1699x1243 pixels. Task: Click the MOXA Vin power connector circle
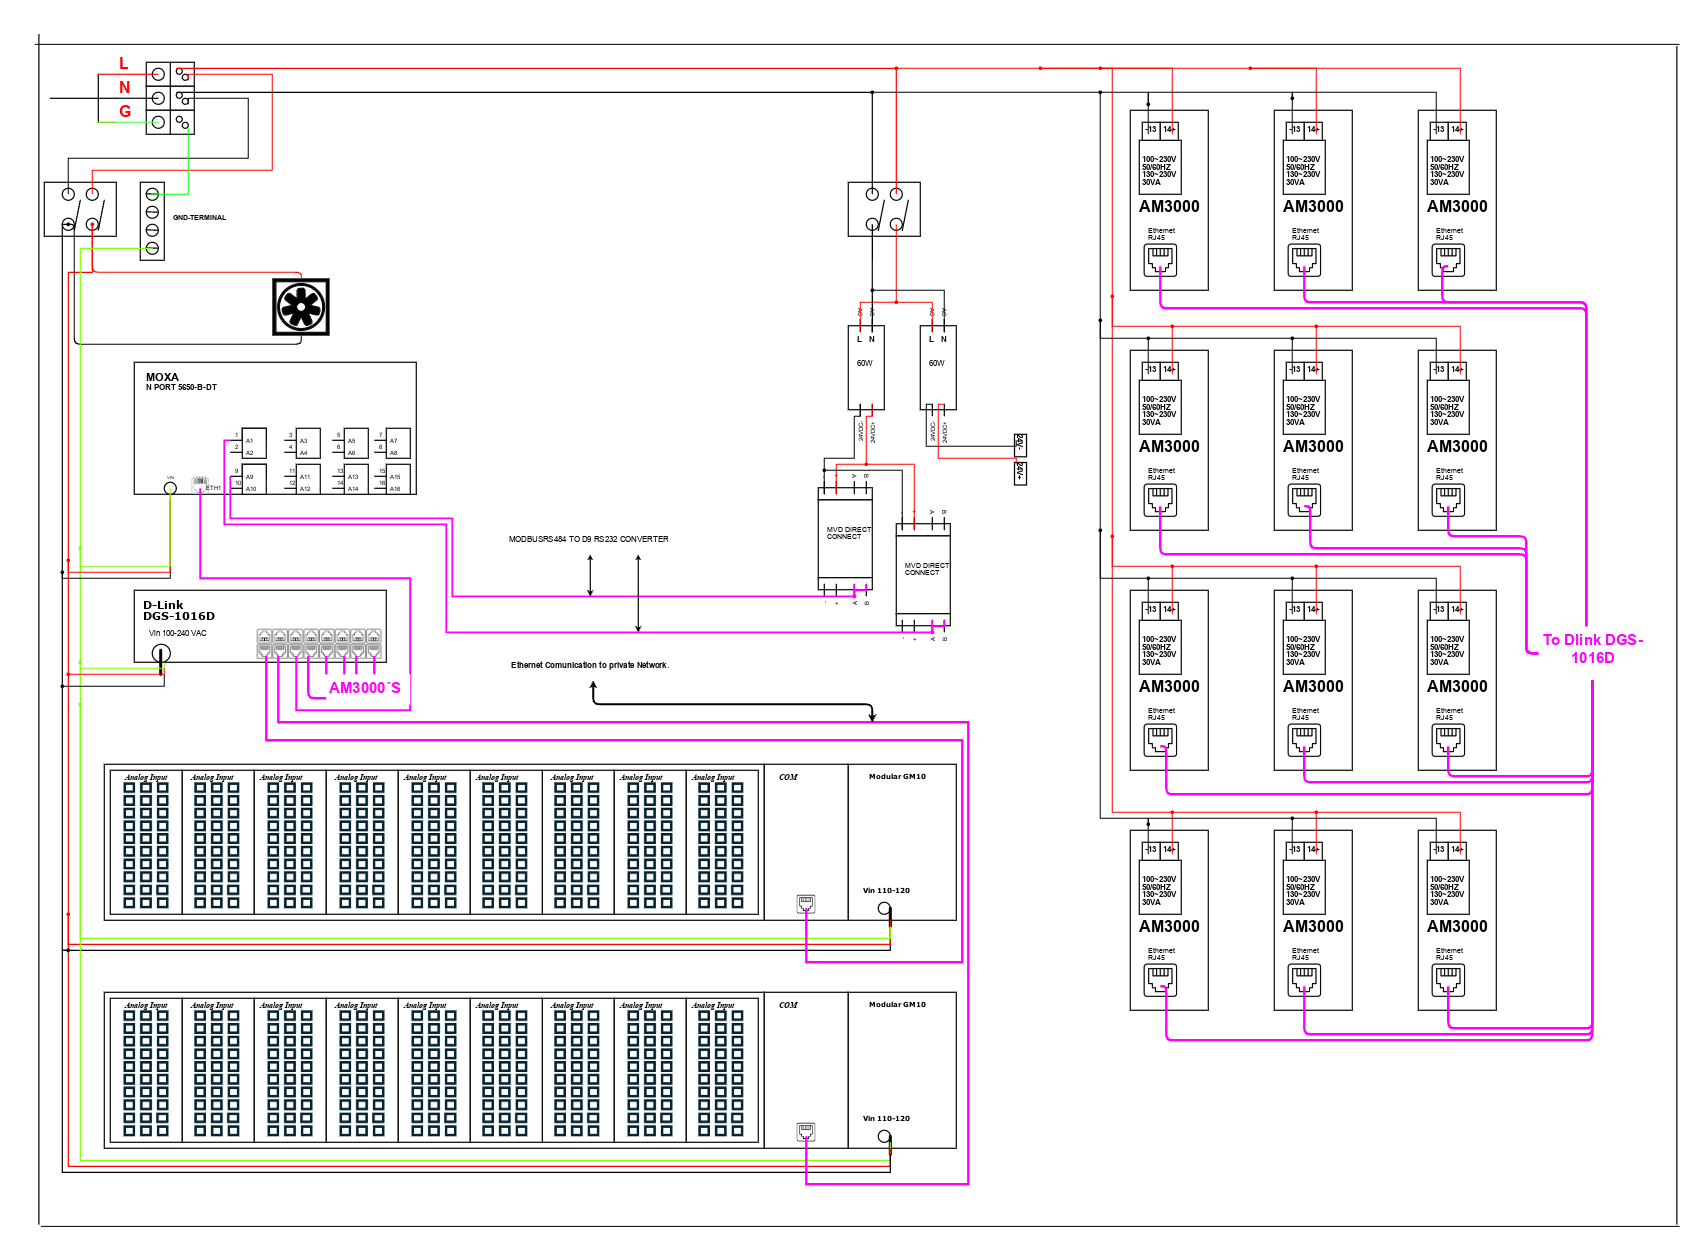tap(170, 488)
